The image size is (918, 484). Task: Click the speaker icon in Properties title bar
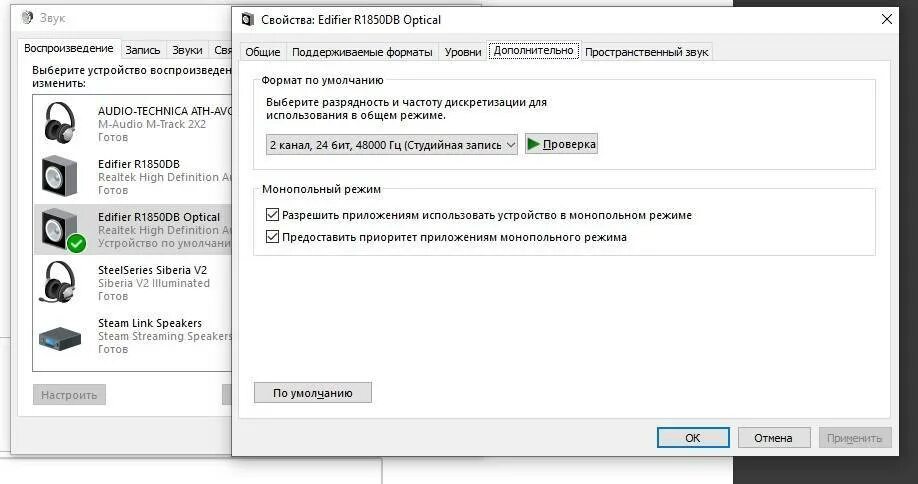248,20
